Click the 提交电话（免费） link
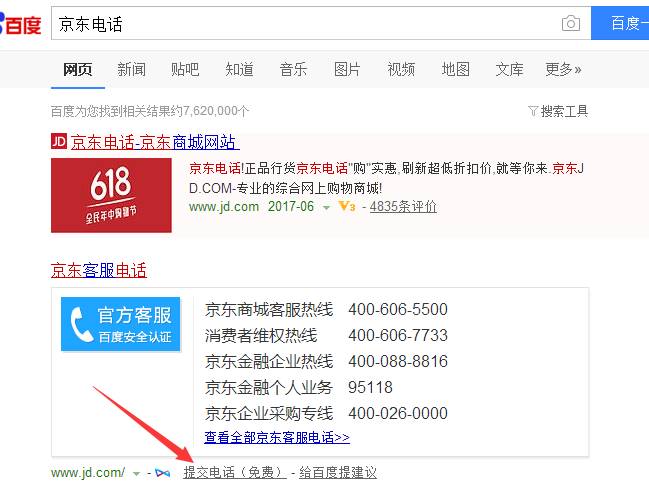Screen dimensions: 649x493 [x=235, y=472]
